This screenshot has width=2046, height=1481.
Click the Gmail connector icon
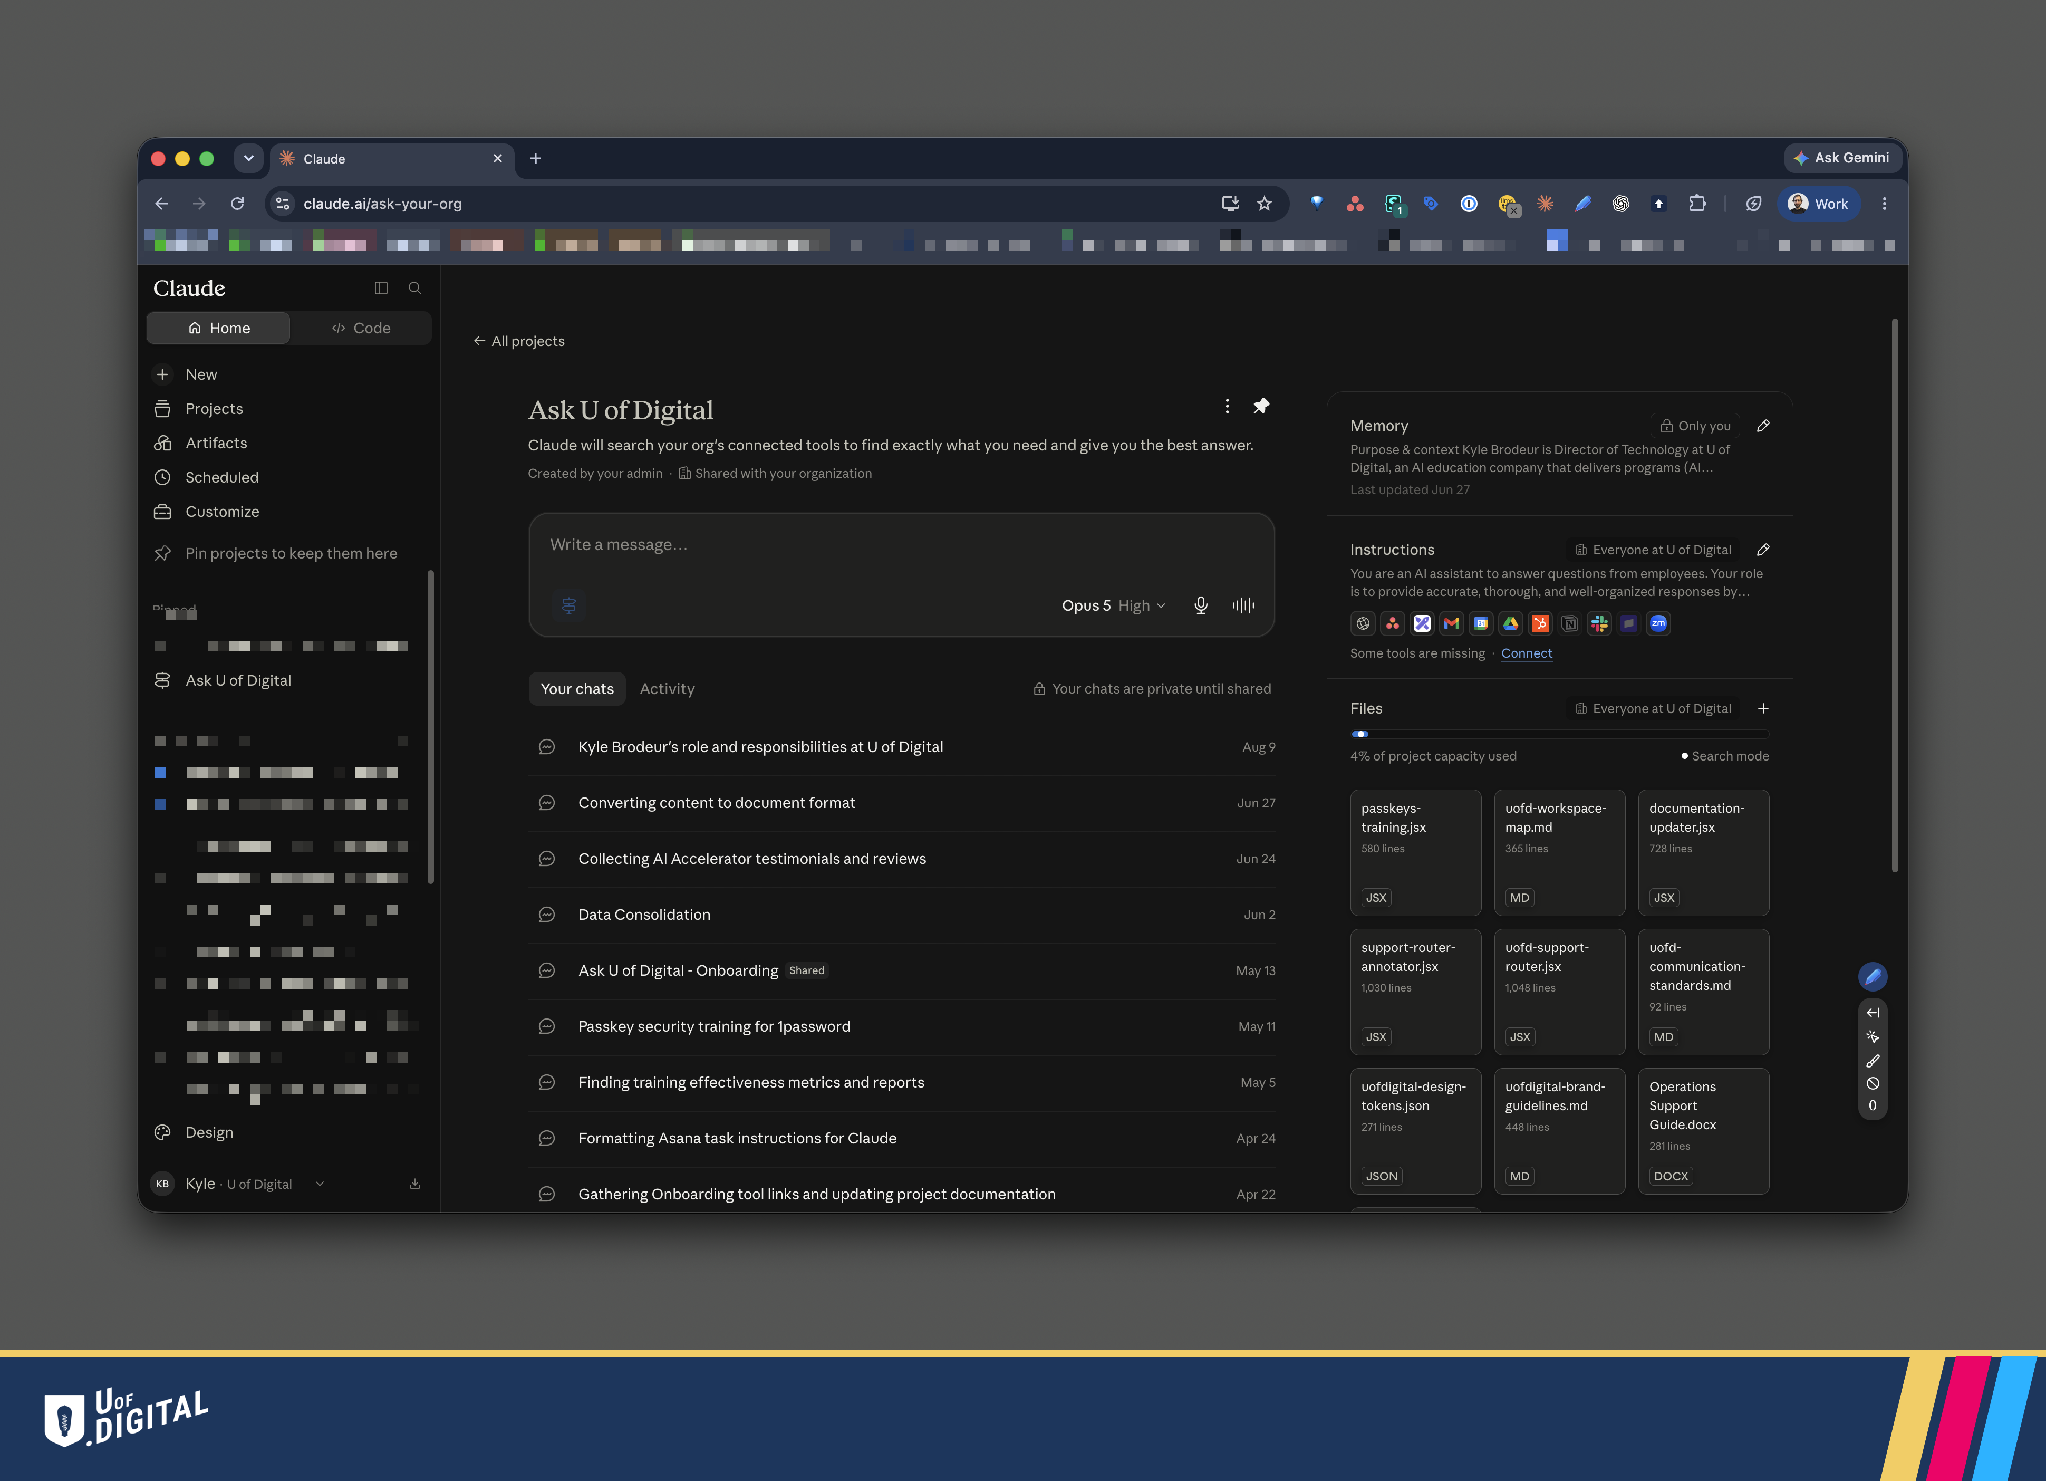pyautogui.click(x=1451, y=623)
